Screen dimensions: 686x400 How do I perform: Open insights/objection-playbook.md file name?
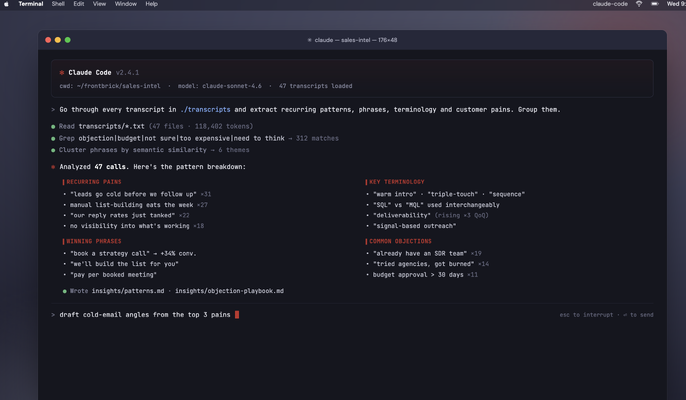(x=229, y=291)
